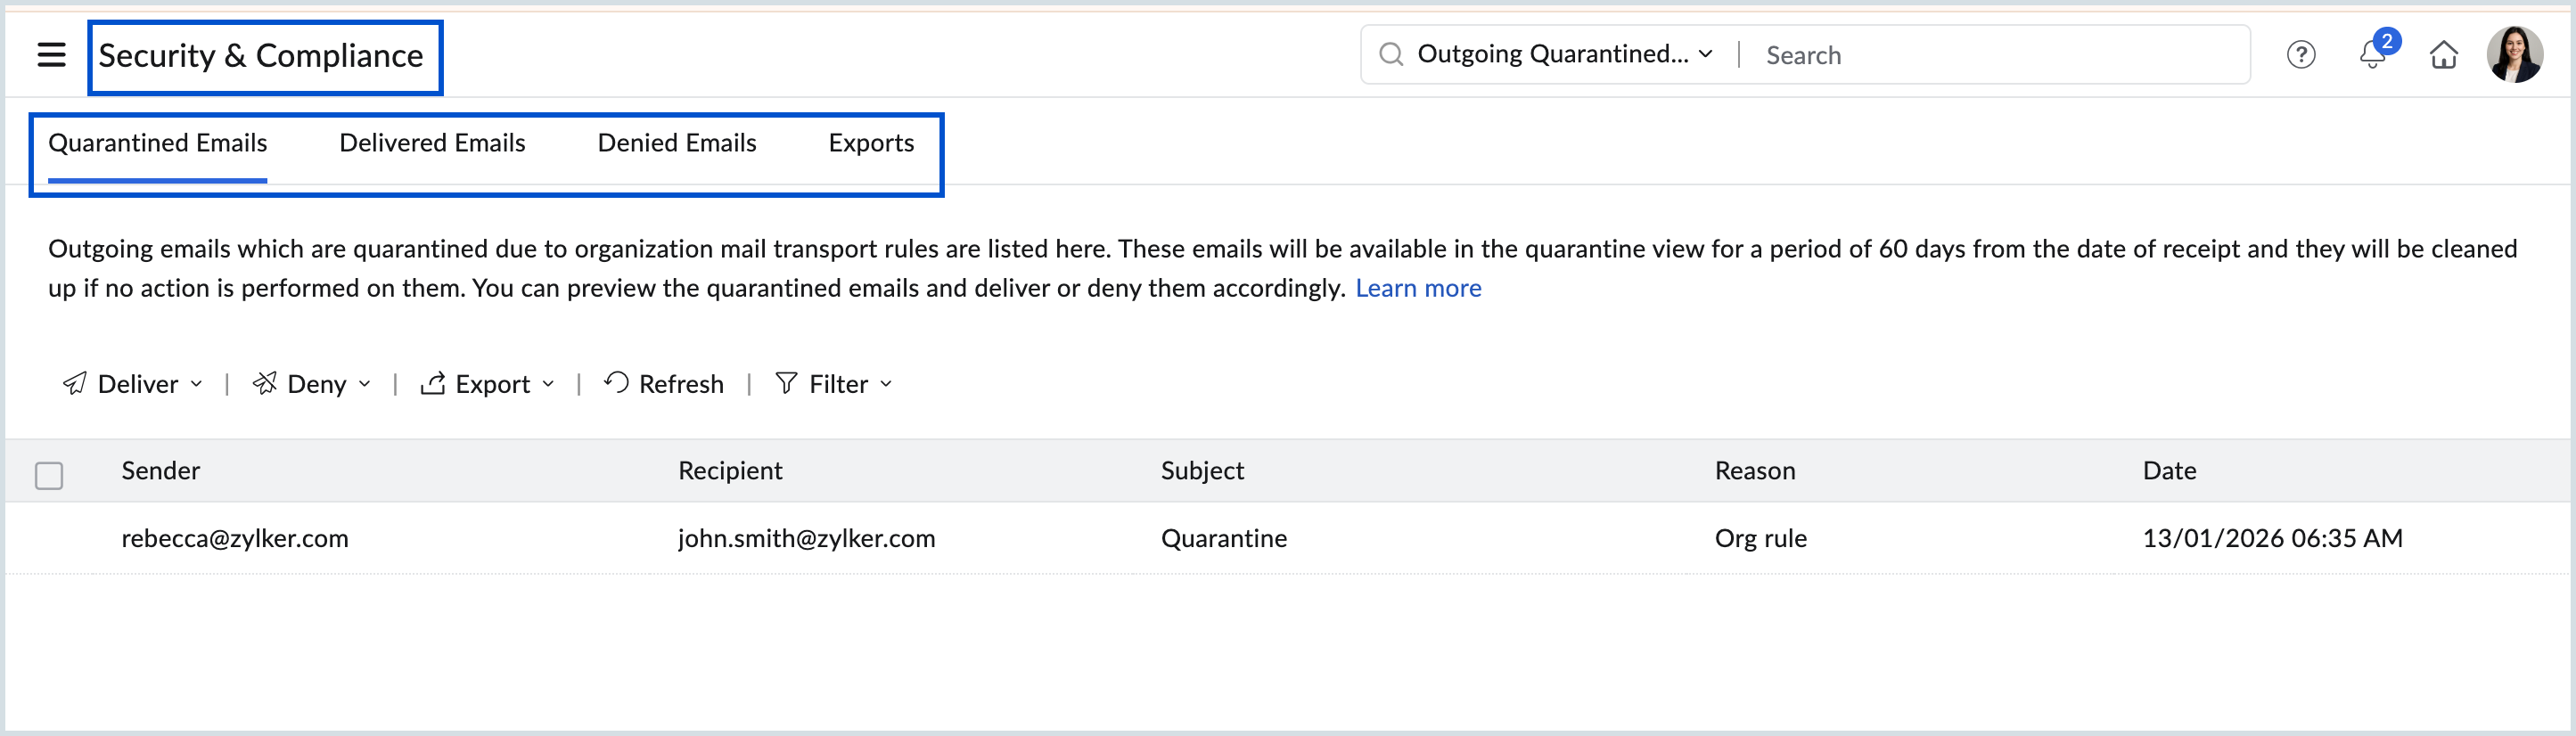Expand the Export dropdown chevron
Viewport: 2576px width, 736px height.
(548, 385)
